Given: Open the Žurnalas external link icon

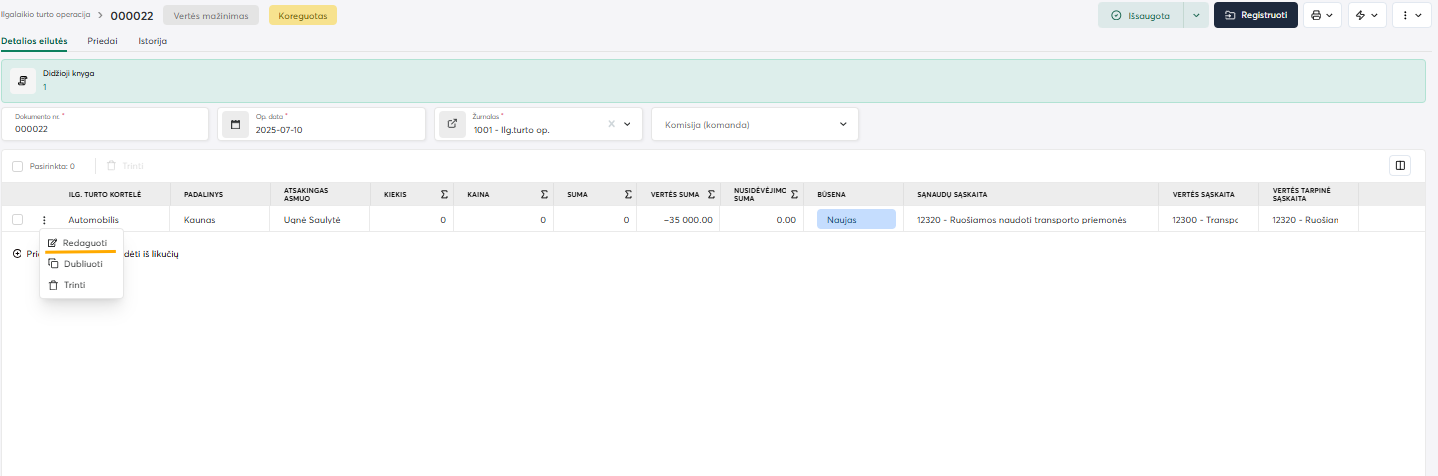Looking at the screenshot, I should click(x=452, y=124).
